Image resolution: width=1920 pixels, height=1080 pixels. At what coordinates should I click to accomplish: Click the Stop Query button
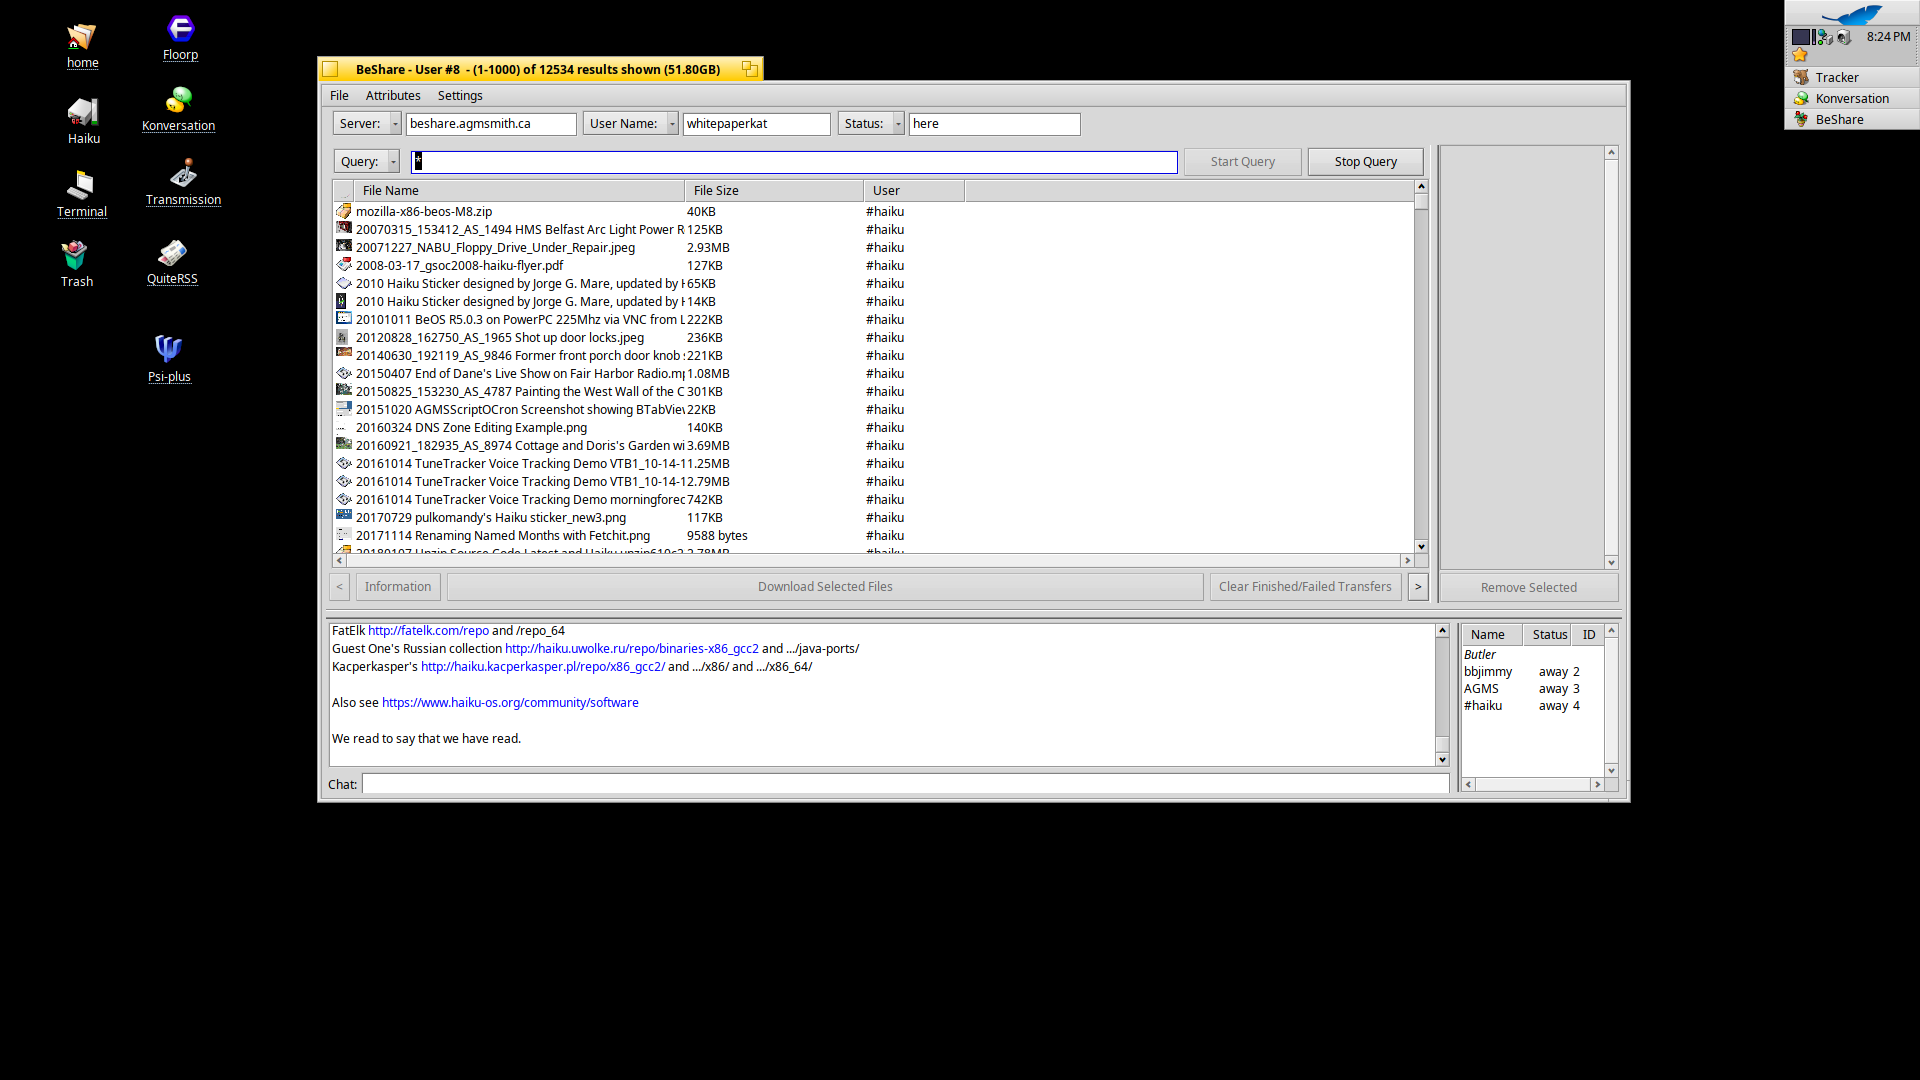1365,161
